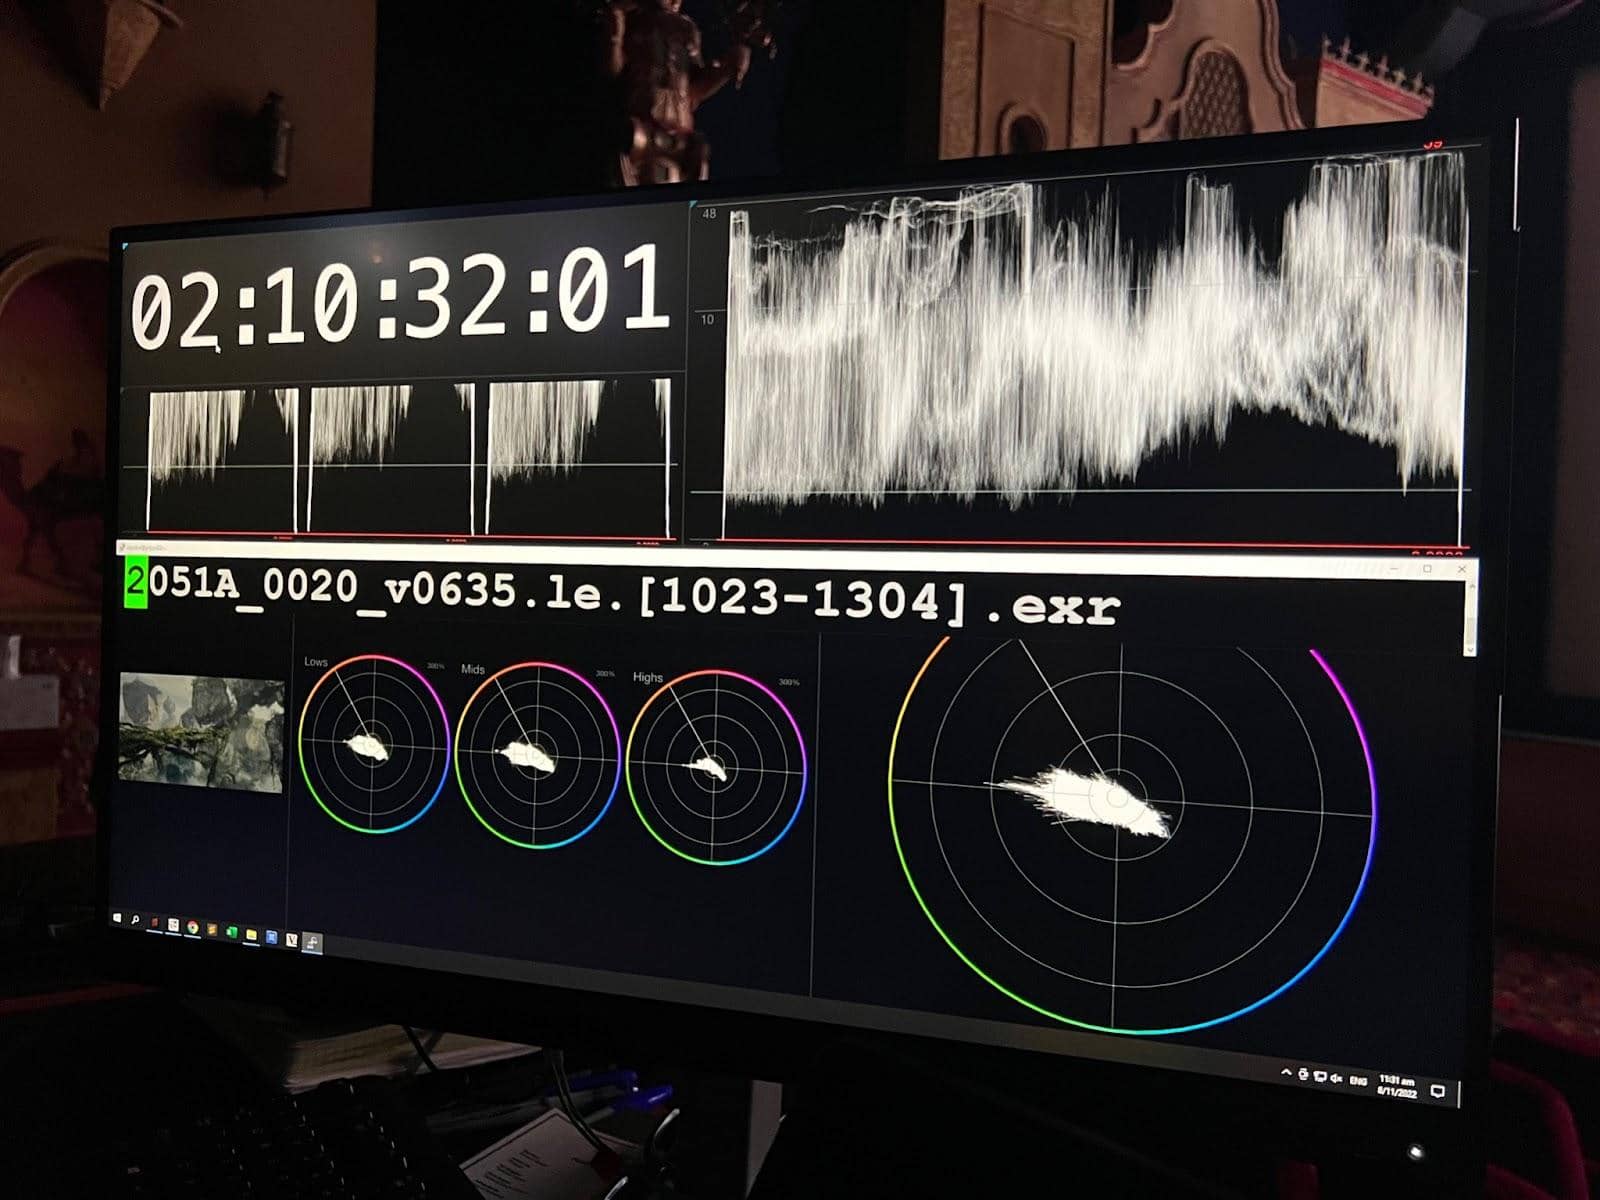Show hidden system tray icons
Viewport: 1600px width, 1200px height.
1286,1073
